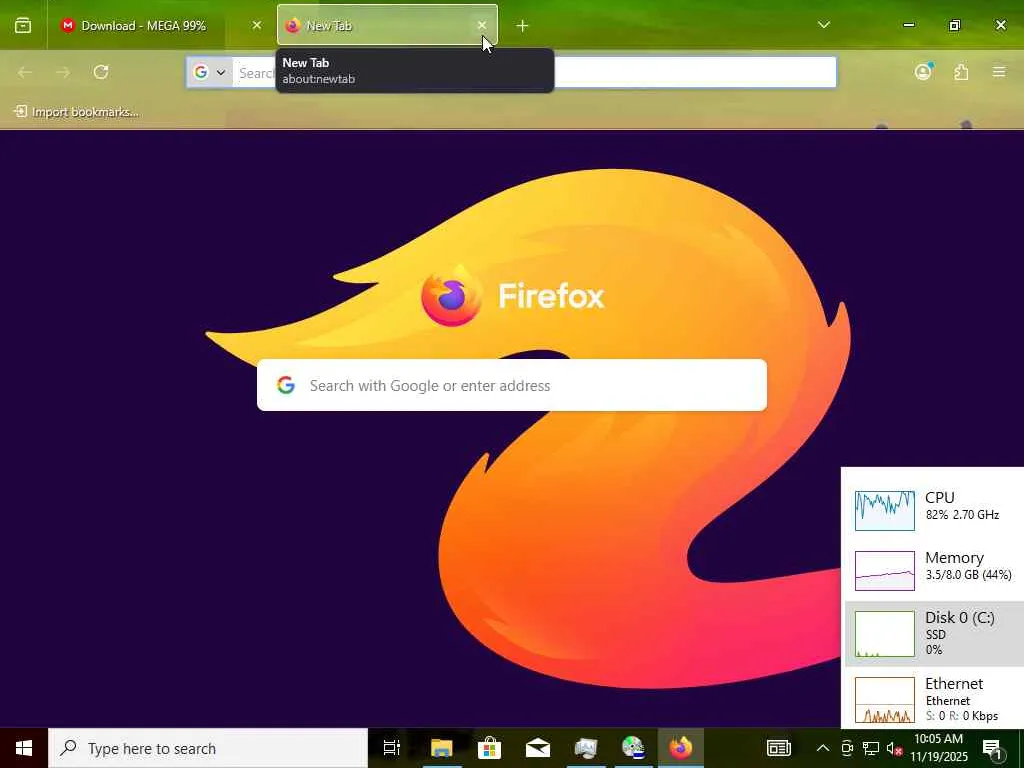This screenshot has height=768, width=1024.
Task: Open the Windows Start menu
Action: click(24, 748)
